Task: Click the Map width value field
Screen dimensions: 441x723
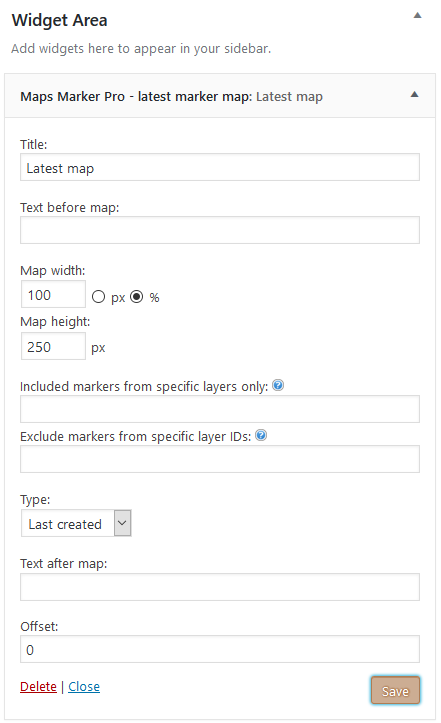Action: click(54, 294)
